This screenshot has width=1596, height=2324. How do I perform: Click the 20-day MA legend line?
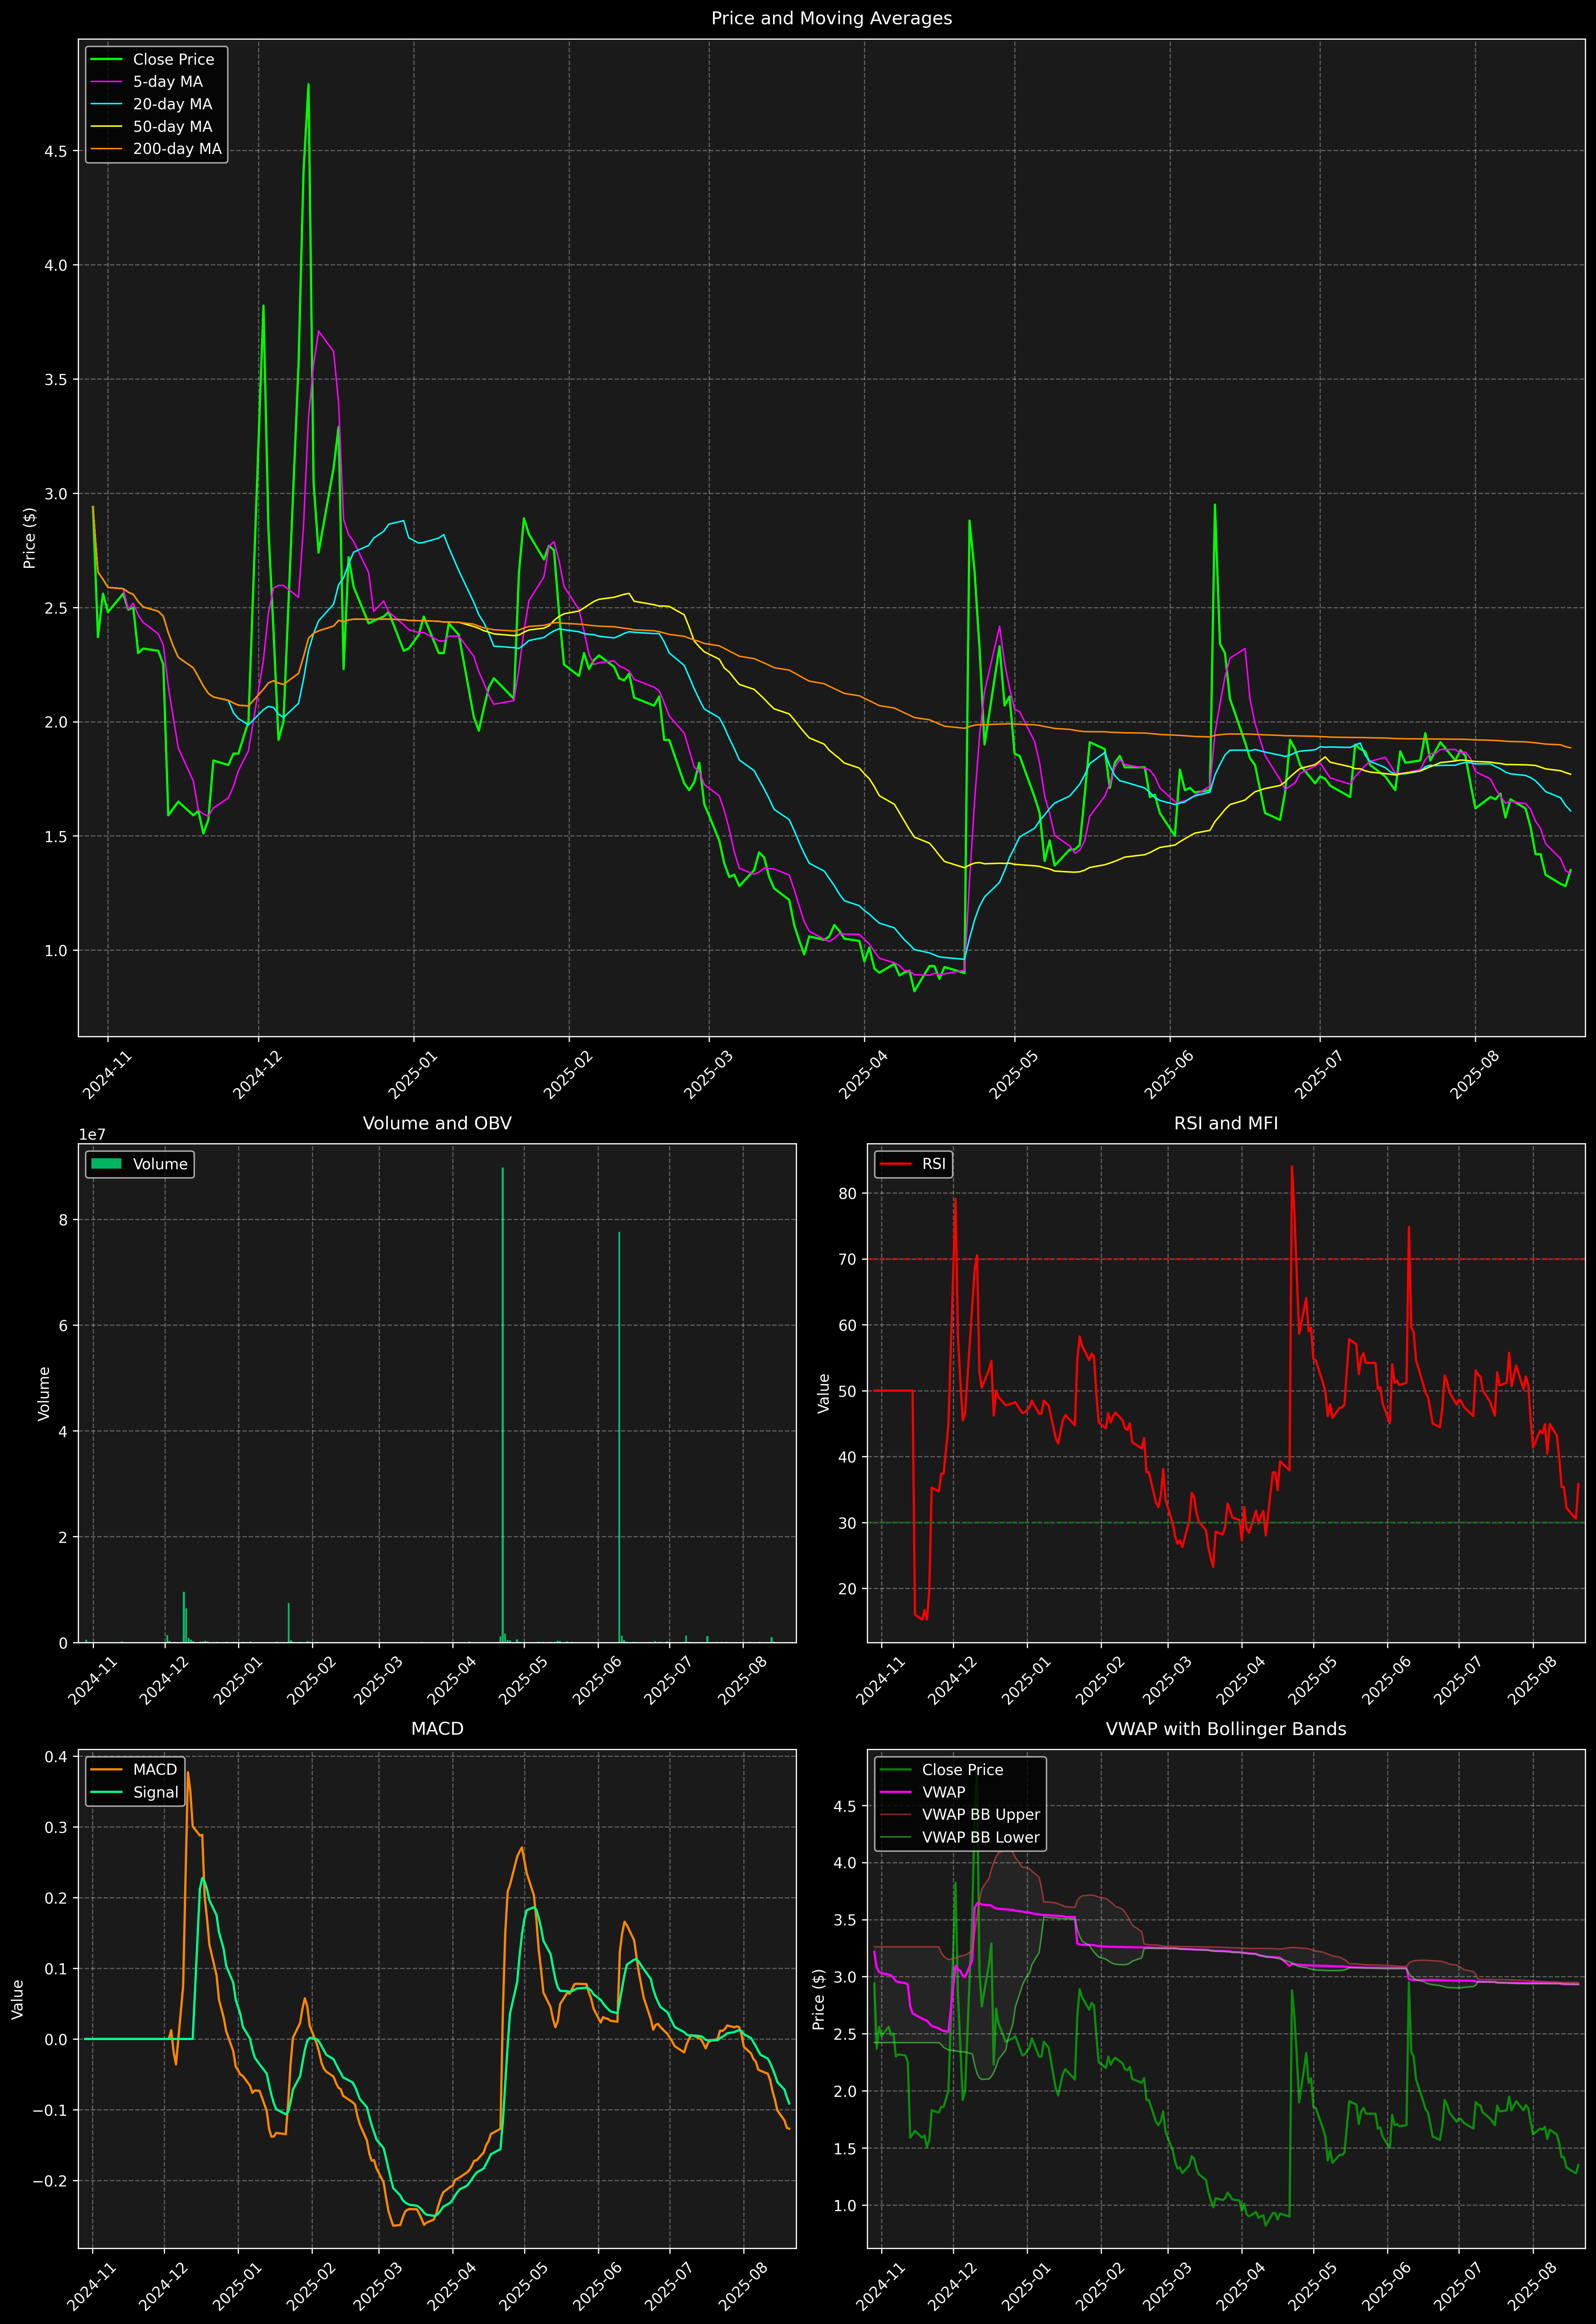(x=106, y=104)
